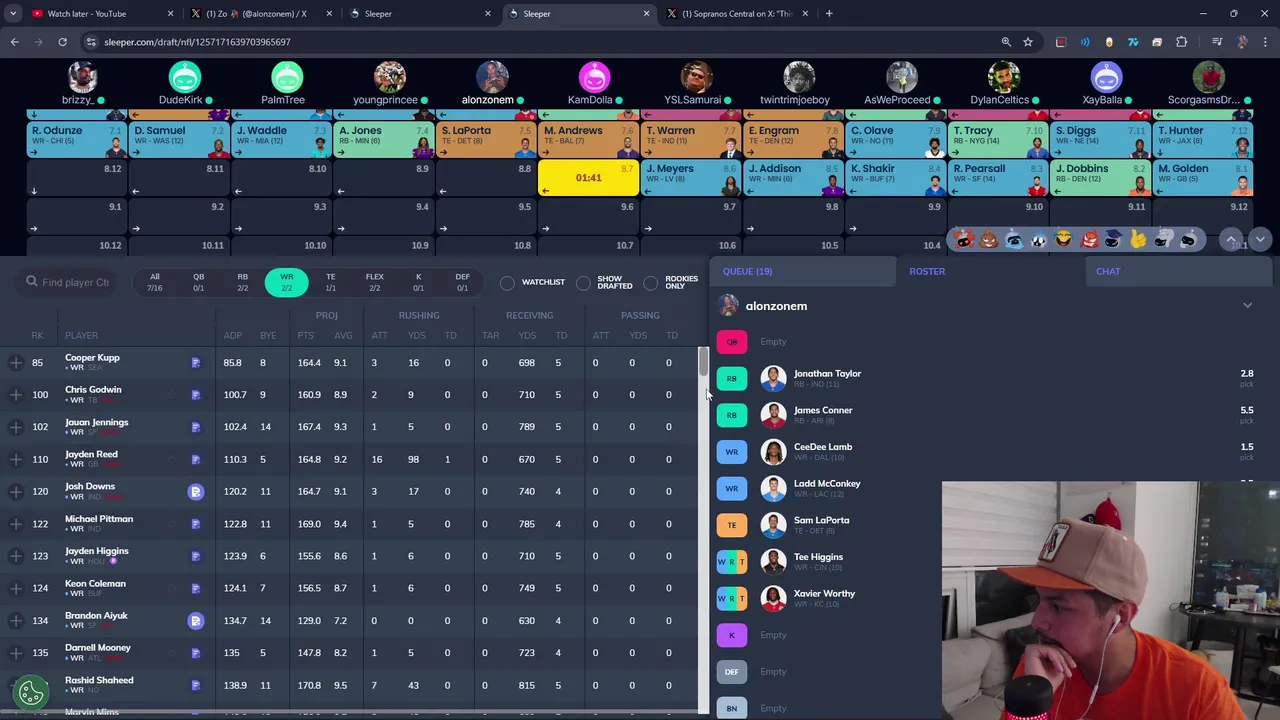Open the S. LaPorta draft pick card
The image size is (1280, 720).
pyautogui.click(x=485, y=140)
